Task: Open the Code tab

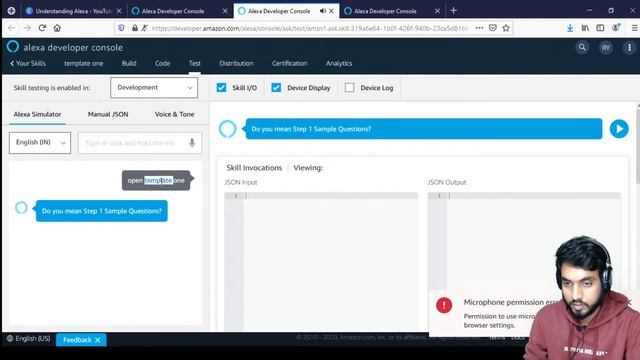Action: point(162,63)
